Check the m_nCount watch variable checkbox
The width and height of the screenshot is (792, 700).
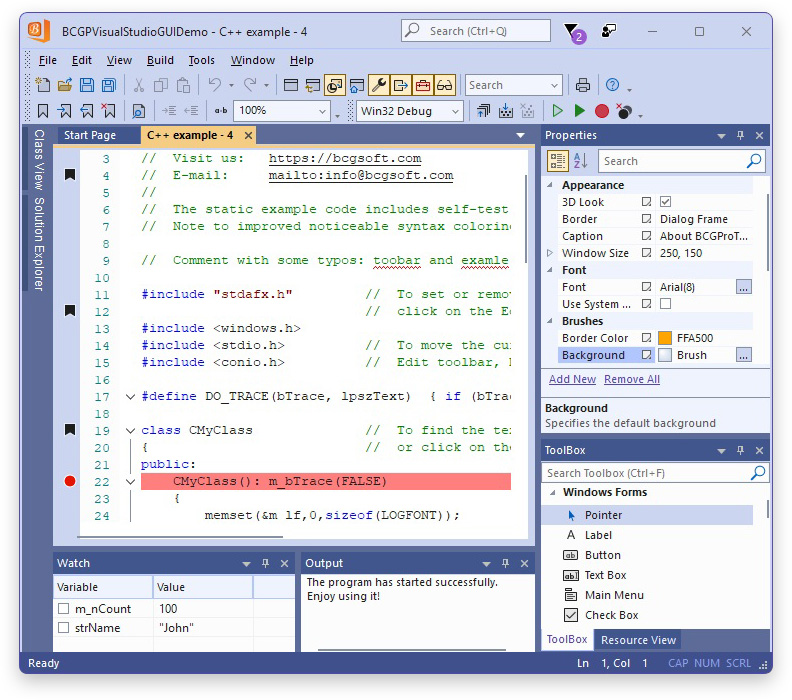point(64,608)
